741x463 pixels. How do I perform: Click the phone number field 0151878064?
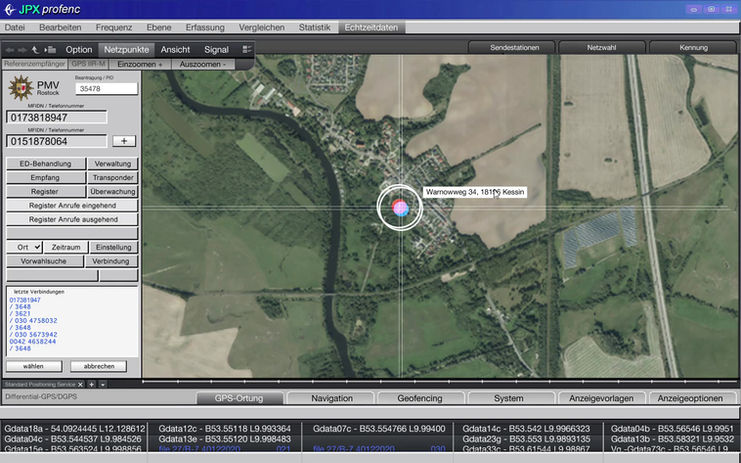pyautogui.click(x=56, y=141)
